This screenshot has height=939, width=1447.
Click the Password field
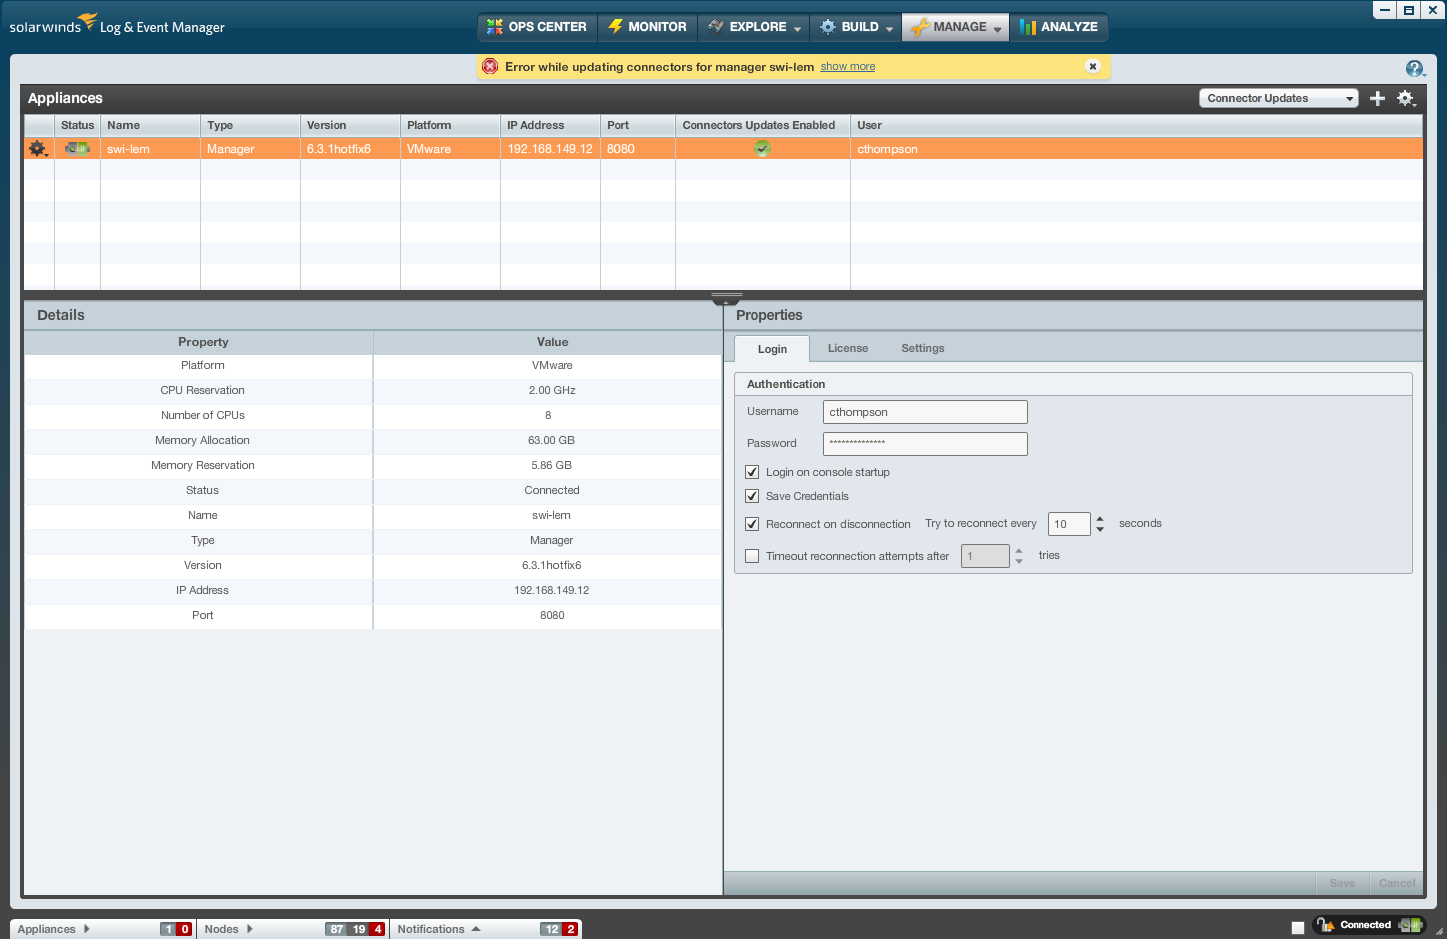(925, 444)
